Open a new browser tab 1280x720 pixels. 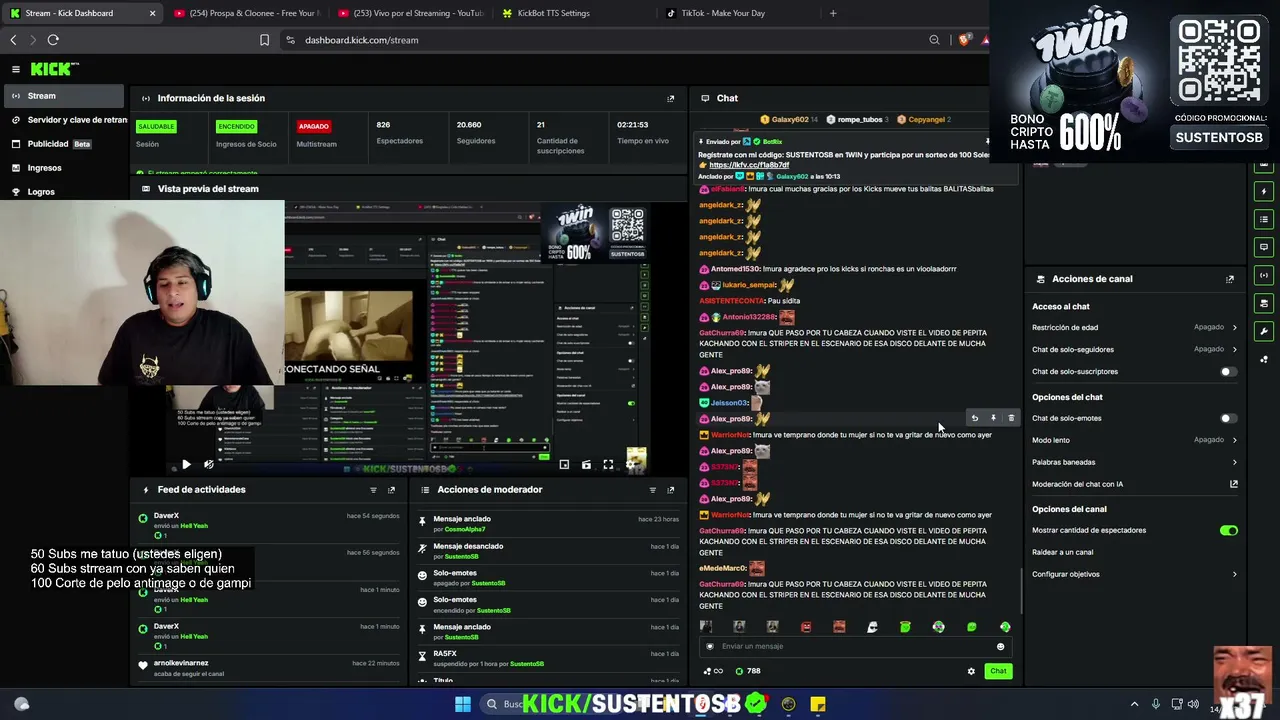pos(833,13)
